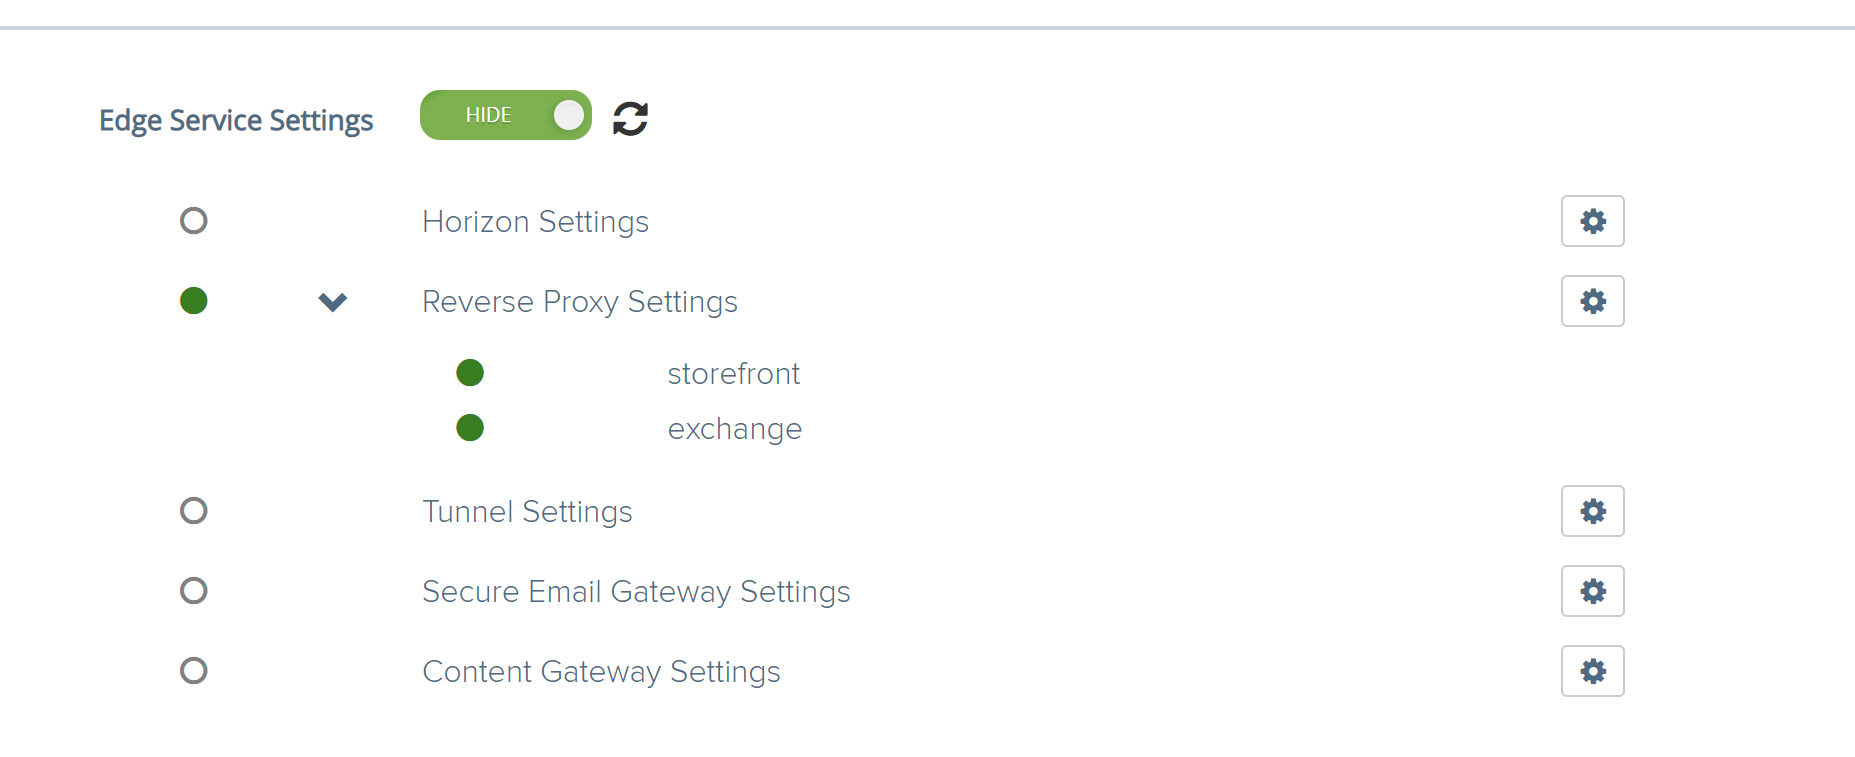Open Horizon Settings gear icon
The height and width of the screenshot is (757, 1855).
(x=1592, y=221)
